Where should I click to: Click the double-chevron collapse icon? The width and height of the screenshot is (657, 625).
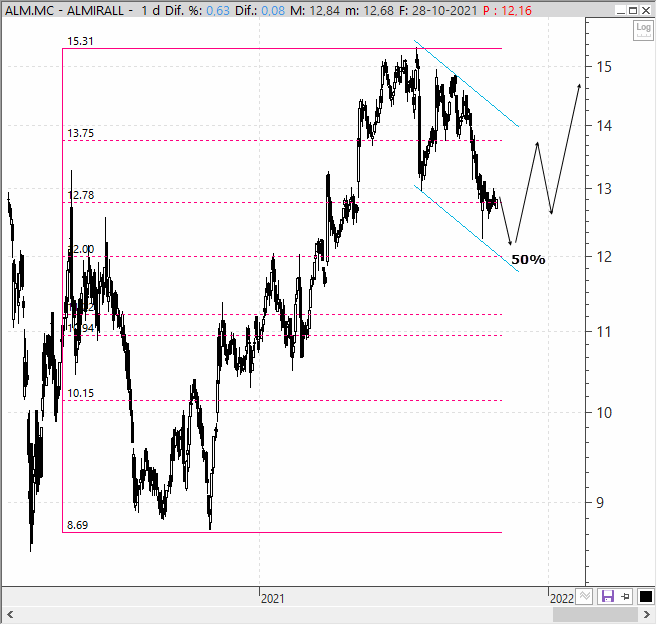(585, 596)
